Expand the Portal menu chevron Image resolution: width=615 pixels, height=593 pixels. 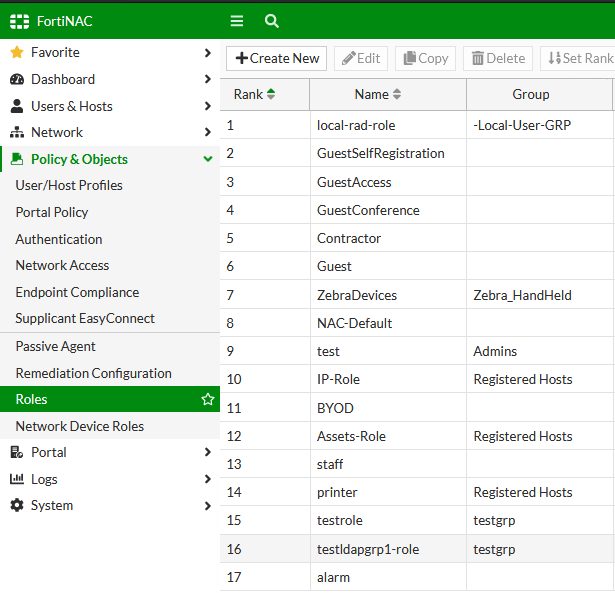click(208, 452)
